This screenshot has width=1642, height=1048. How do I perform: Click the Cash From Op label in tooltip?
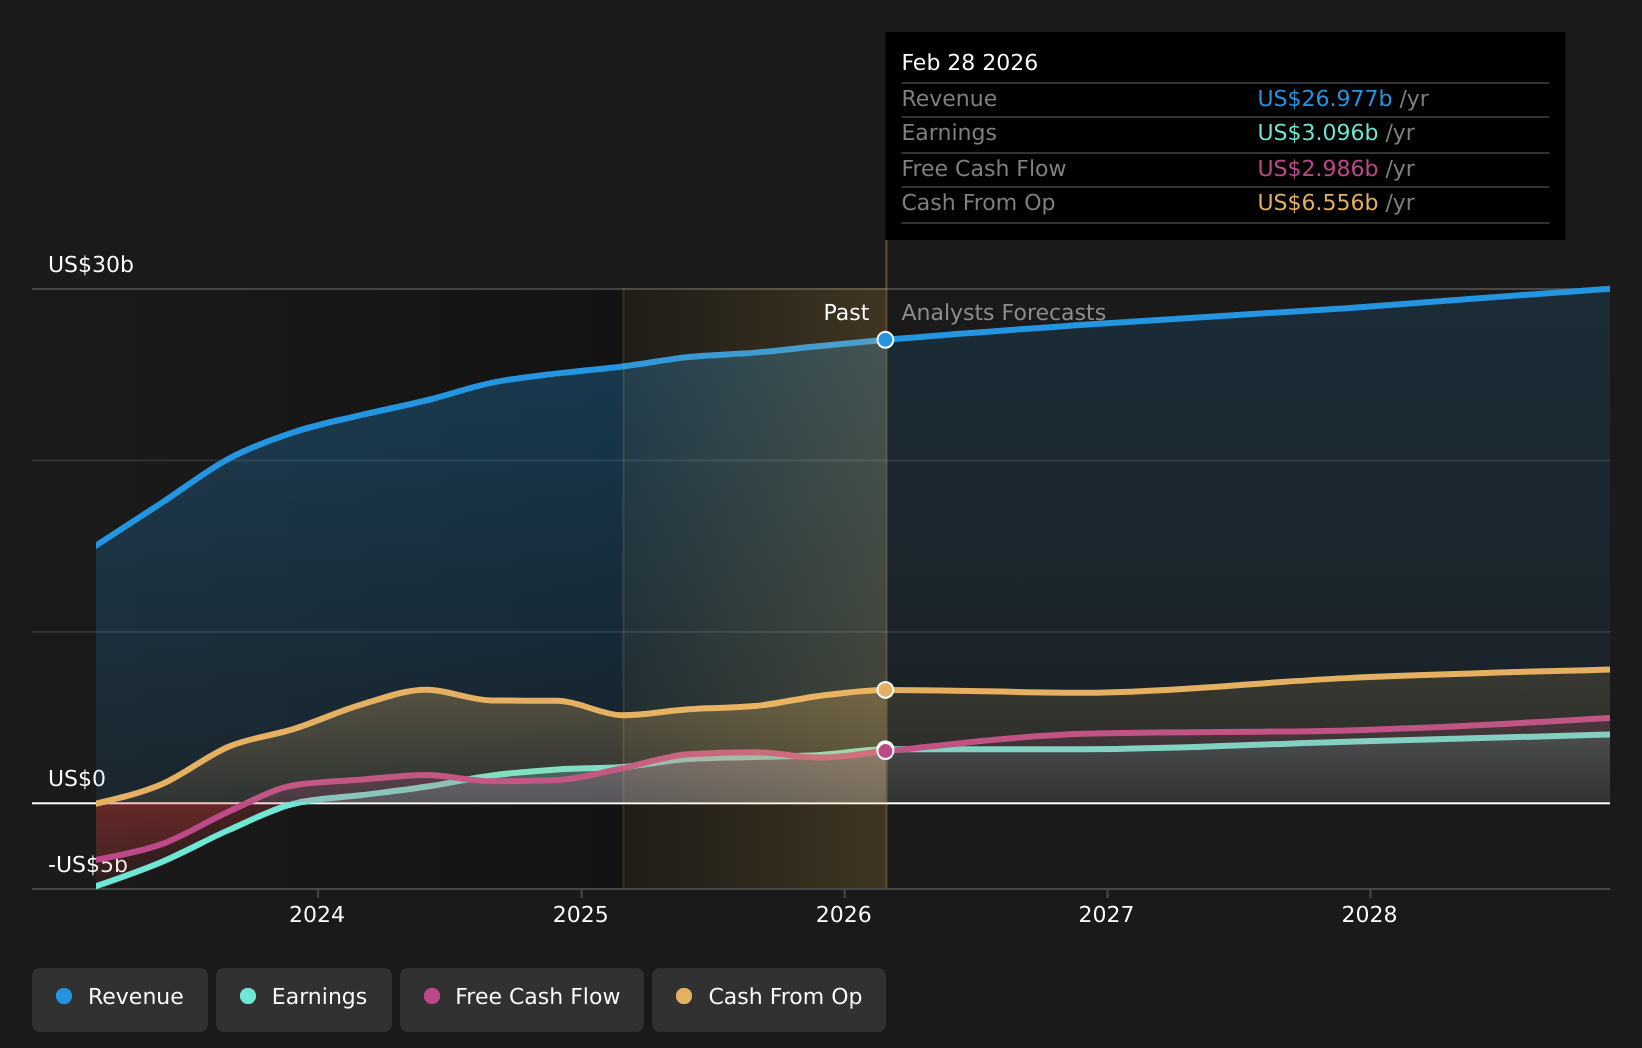(978, 203)
